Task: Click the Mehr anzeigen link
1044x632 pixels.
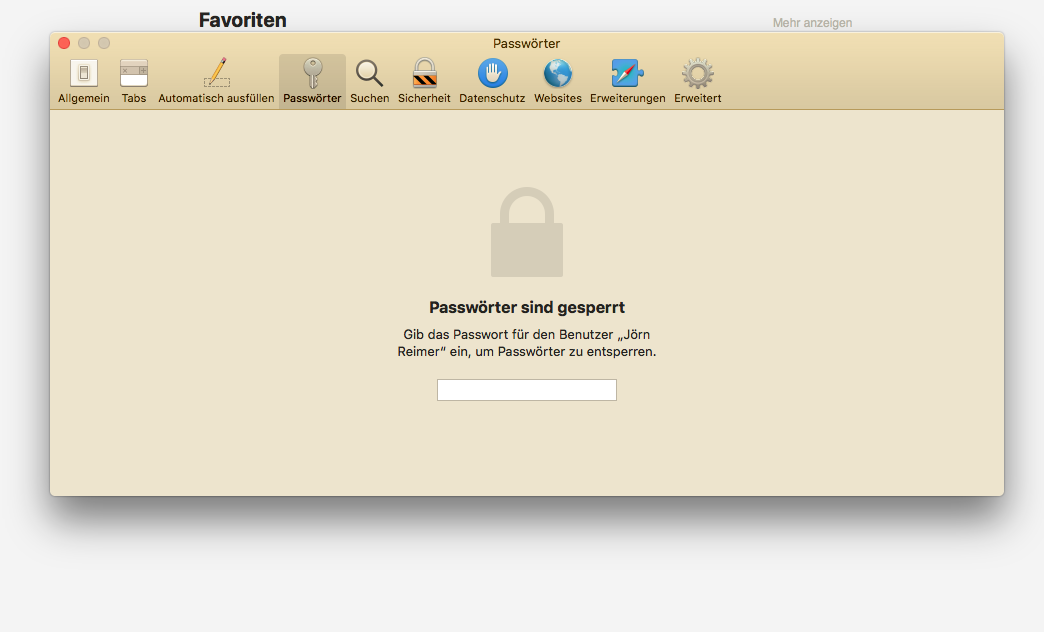Action: (x=812, y=23)
